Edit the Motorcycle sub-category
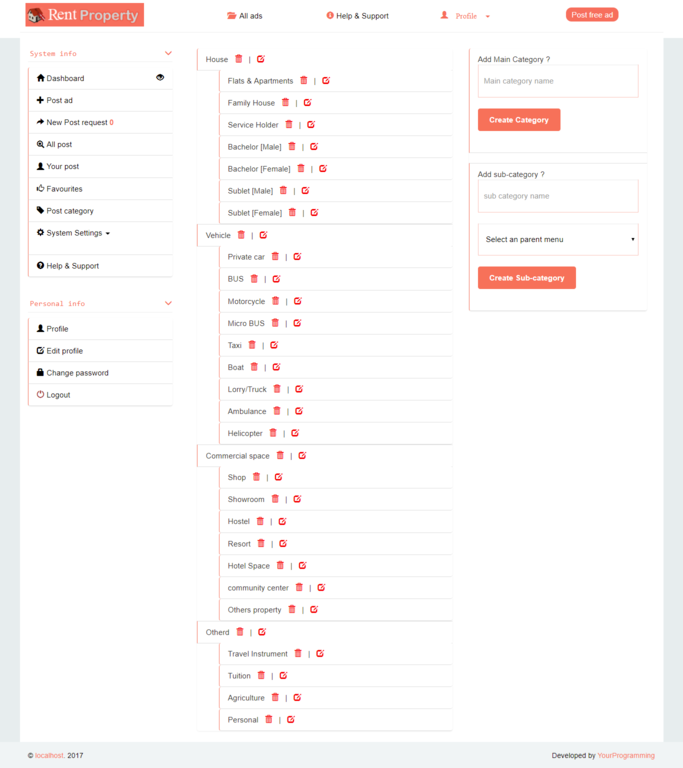Image resolution: width=683 pixels, height=768 pixels. click(298, 301)
